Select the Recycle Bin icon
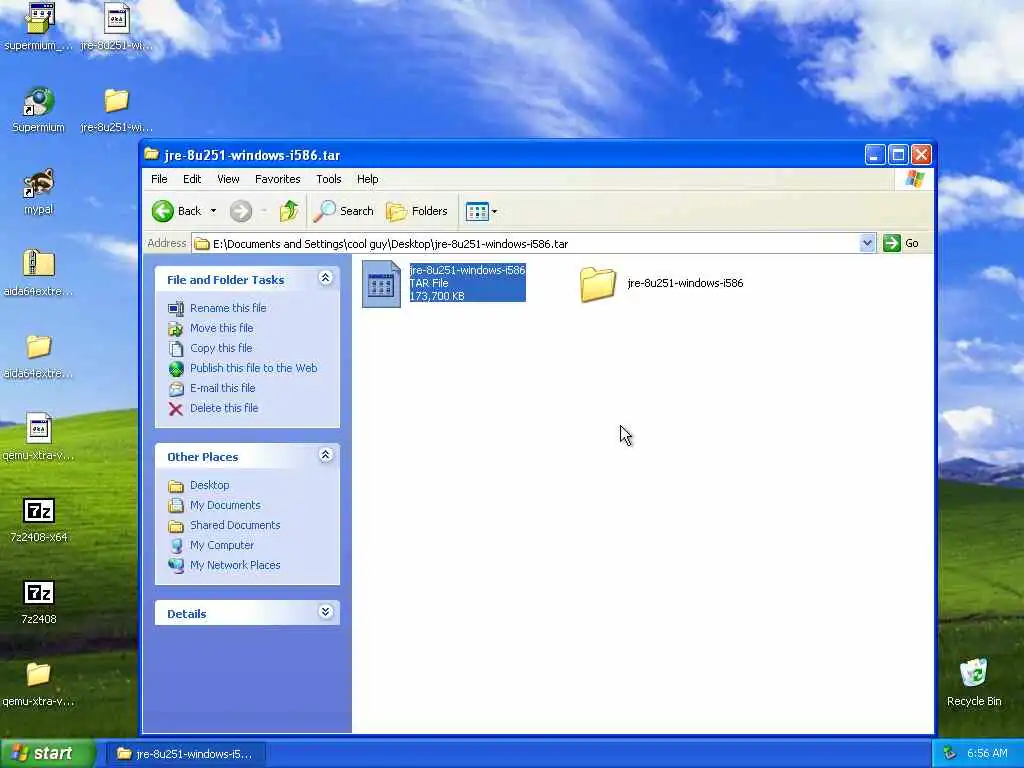The height and width of the screenshot is (768, 1024). [974, 682]
